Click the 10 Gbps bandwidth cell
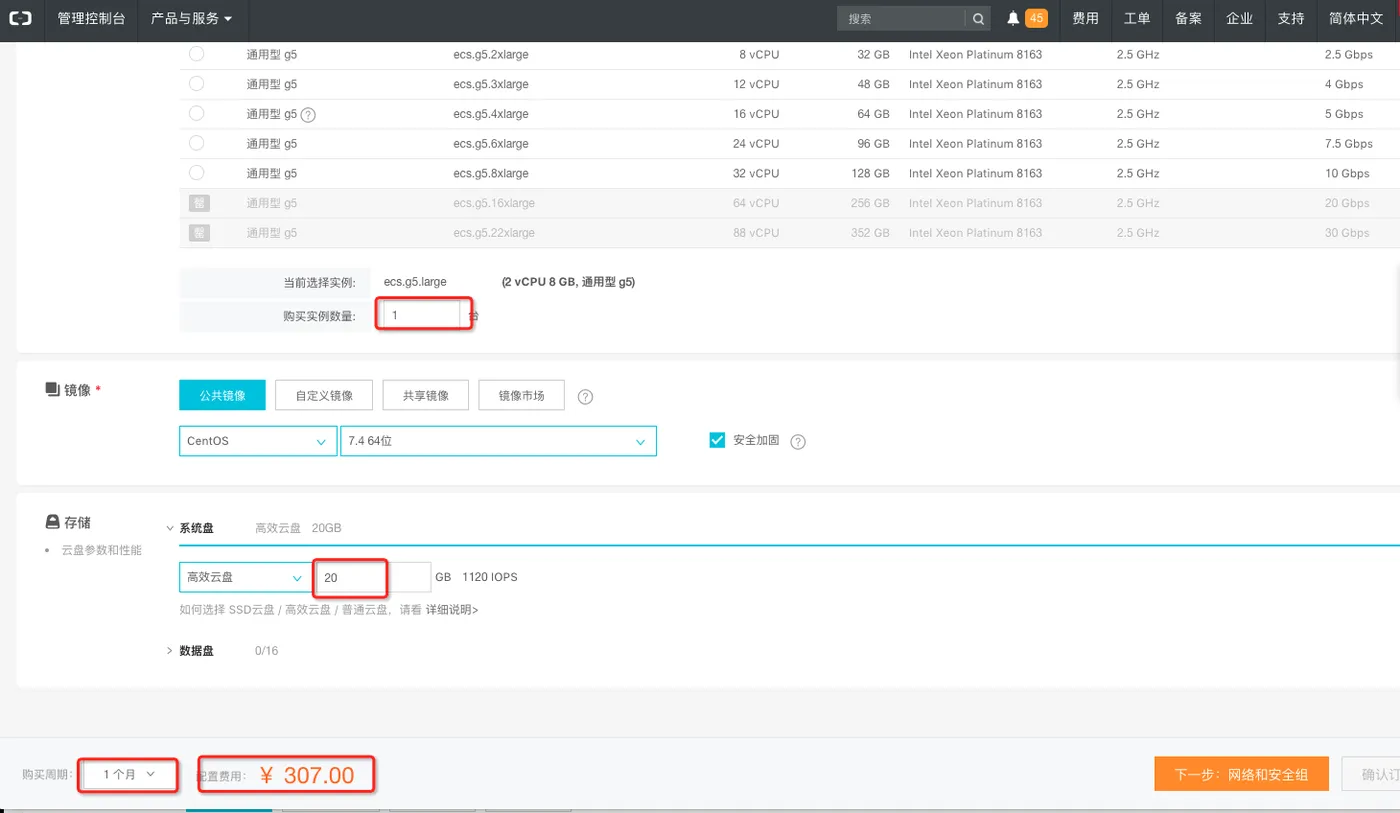 coord(1347,173)
